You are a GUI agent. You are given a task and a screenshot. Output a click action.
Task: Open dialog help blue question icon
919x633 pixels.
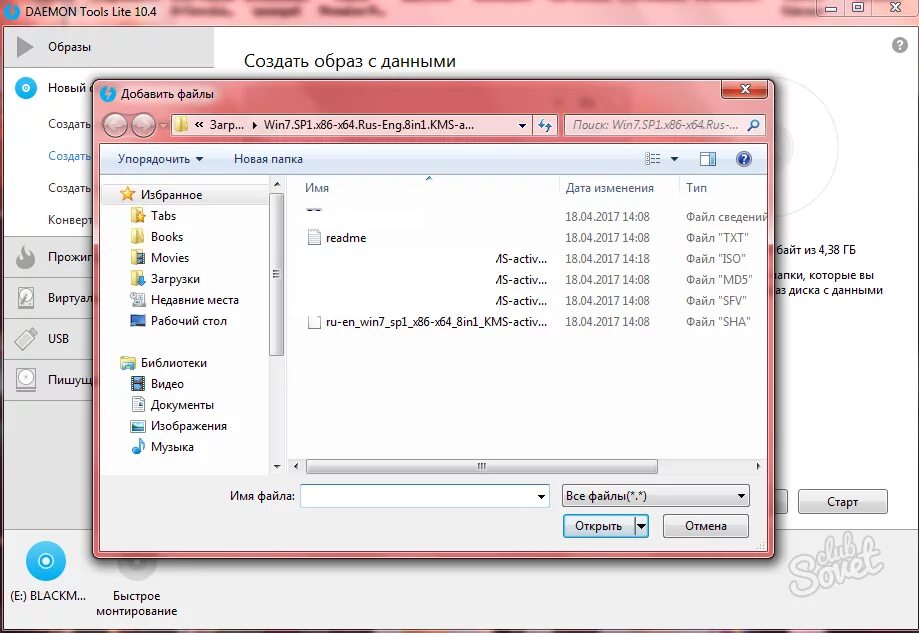[x=744, y=159]
